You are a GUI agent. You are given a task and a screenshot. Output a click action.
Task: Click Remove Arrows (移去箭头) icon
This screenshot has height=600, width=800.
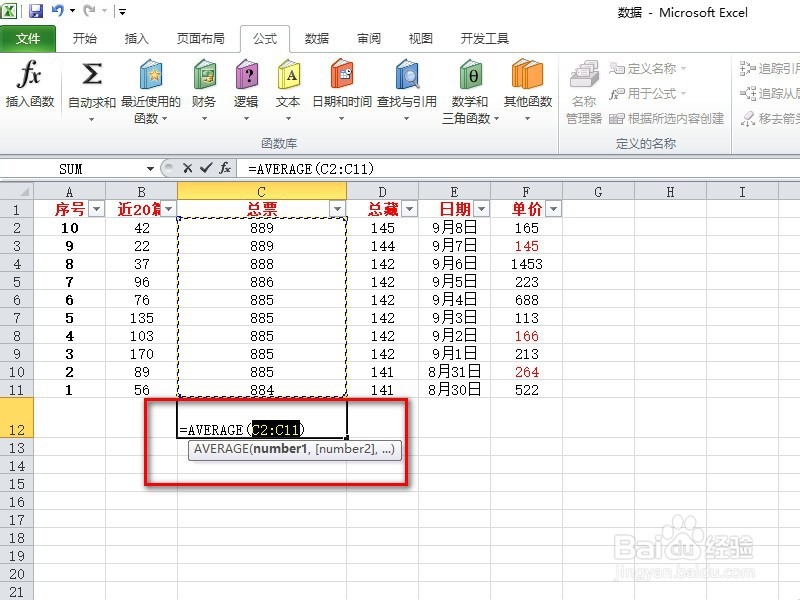747,118
